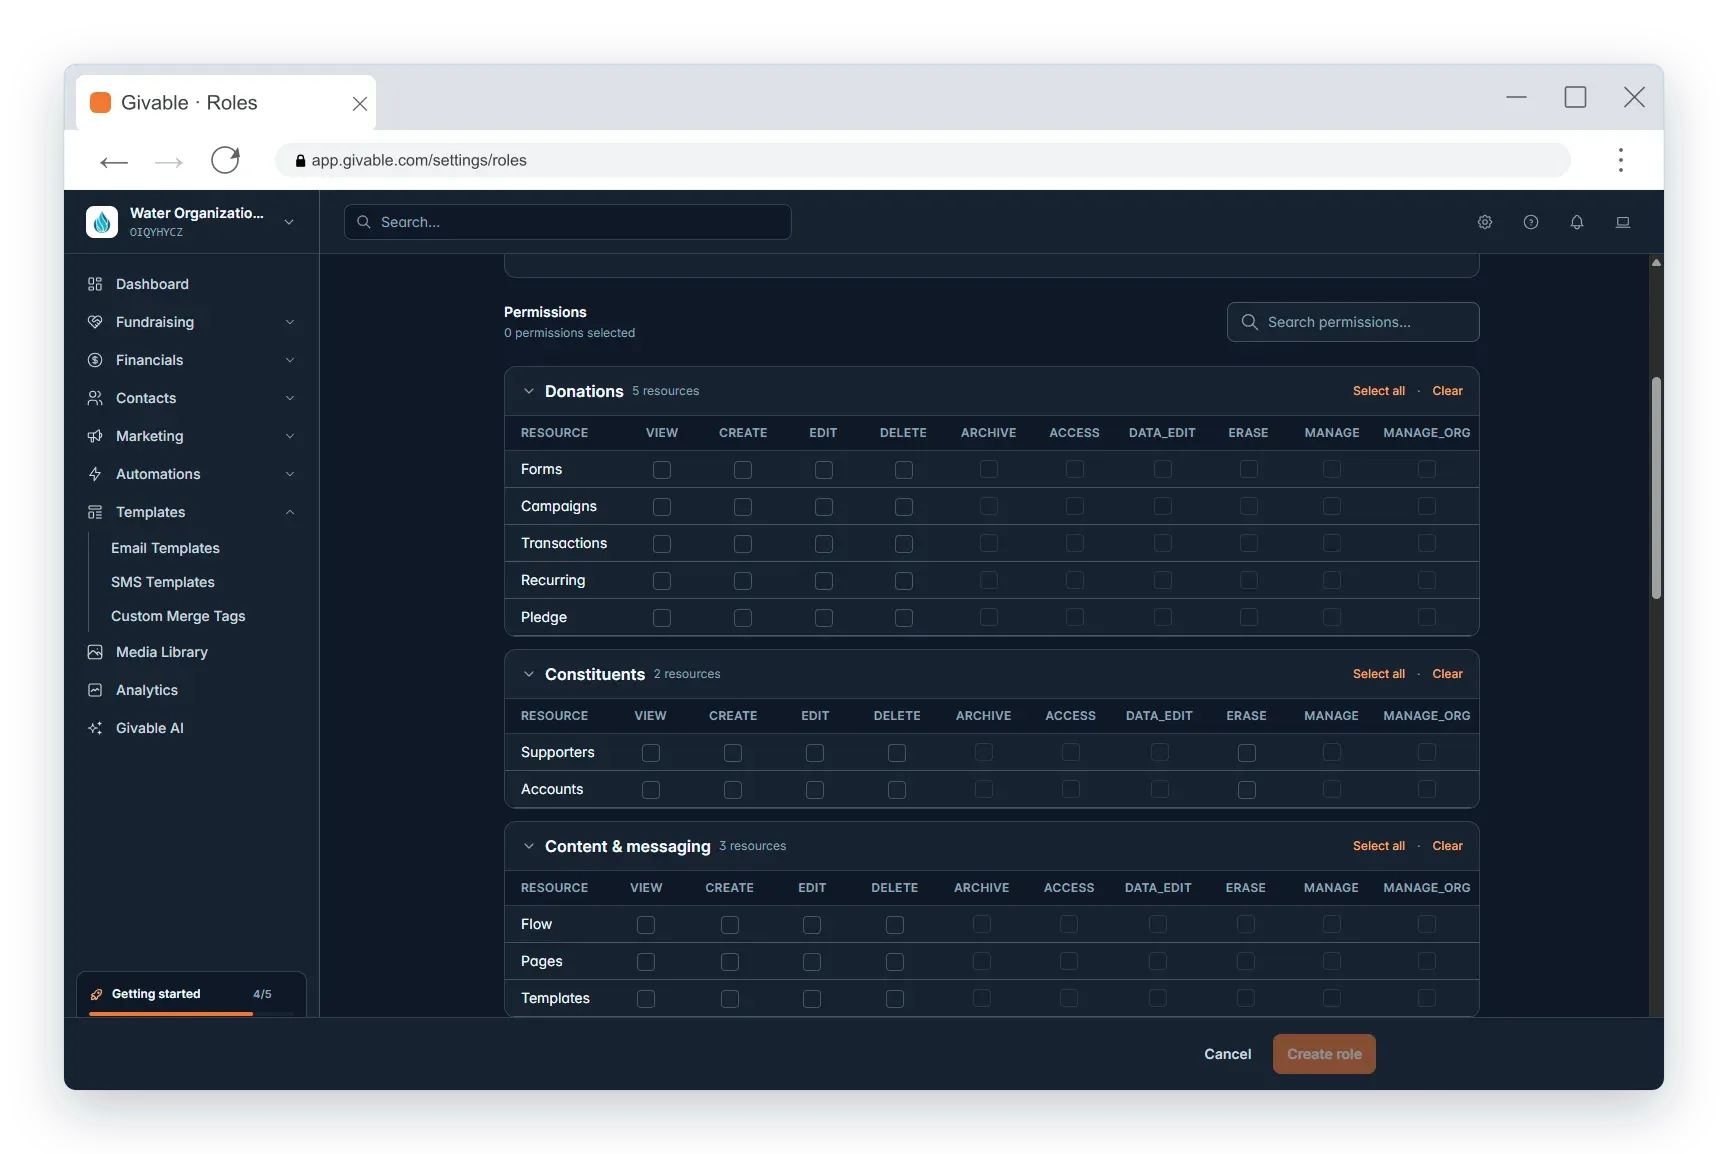Open Email Templates in sidebar

click(165, 548)
